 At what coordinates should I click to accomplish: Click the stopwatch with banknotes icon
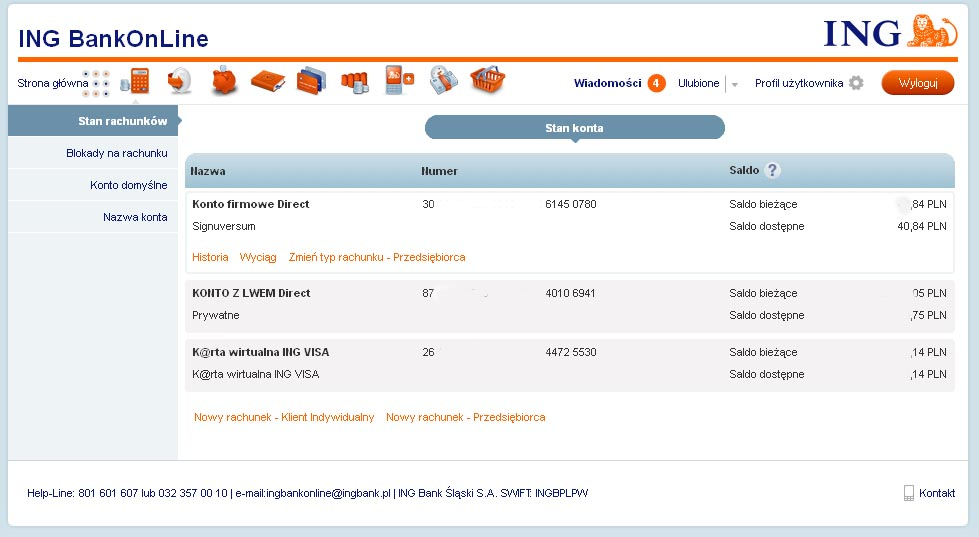click(443, 81)
